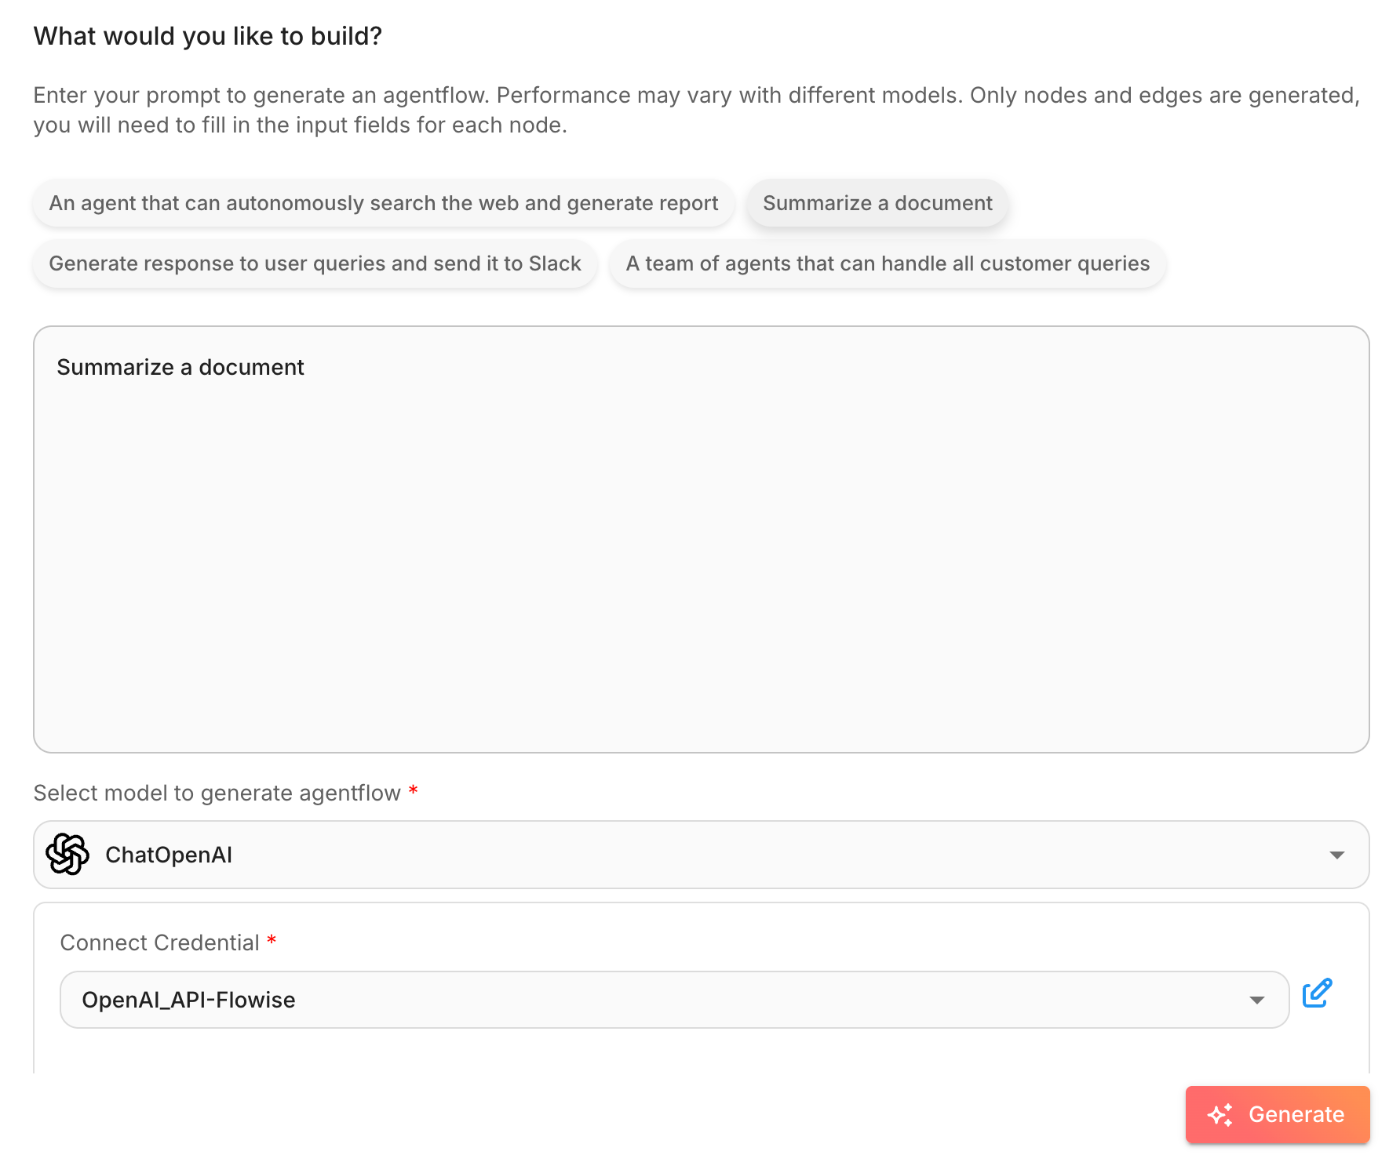The width and height of the screenshot is (1400, 1173).
Task: Expand the model dropdown arrow beside ChatOpenAI
Action: click(1337, 855)
